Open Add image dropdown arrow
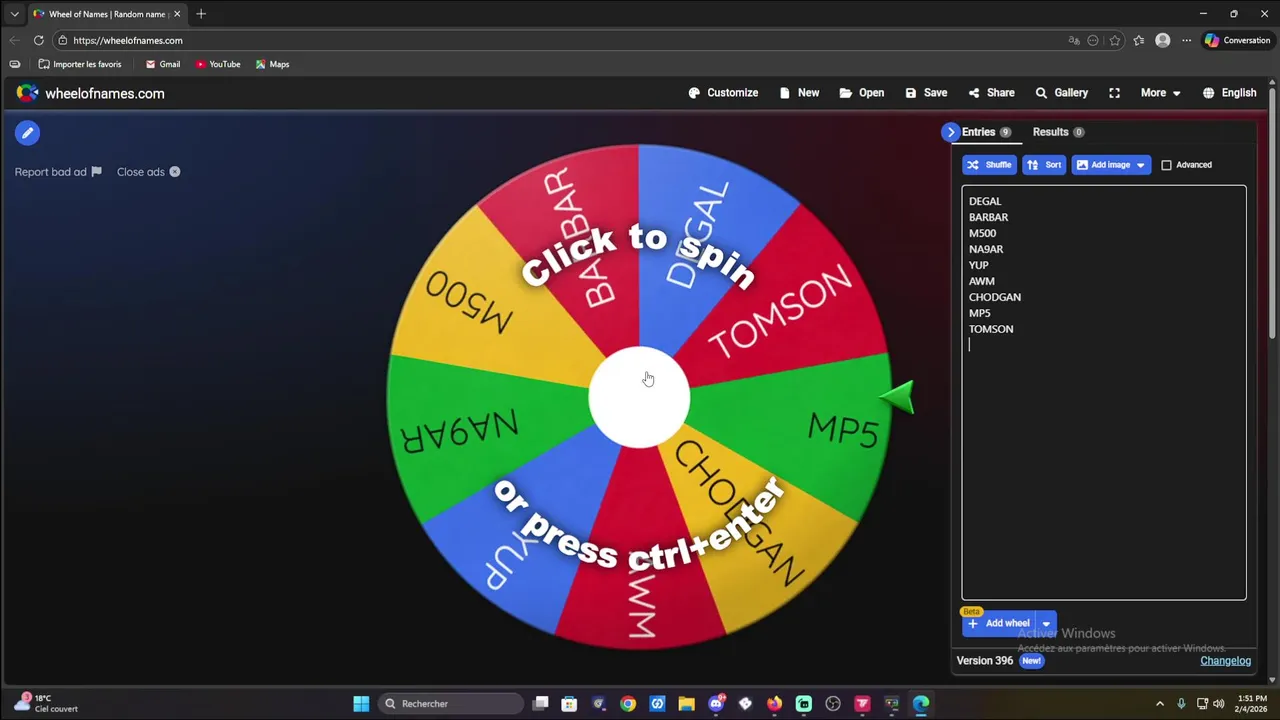Screen dimensions: 1280x720 (1141, 165)
